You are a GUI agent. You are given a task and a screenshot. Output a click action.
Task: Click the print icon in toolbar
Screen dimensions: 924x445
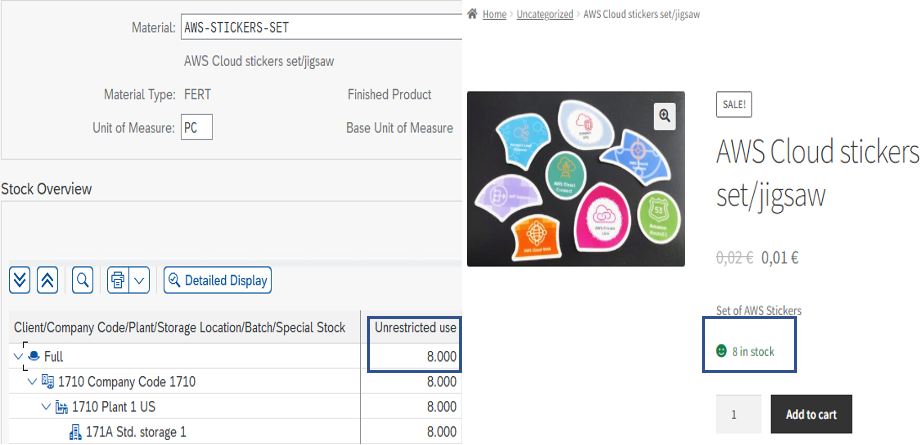pos(117,280)
